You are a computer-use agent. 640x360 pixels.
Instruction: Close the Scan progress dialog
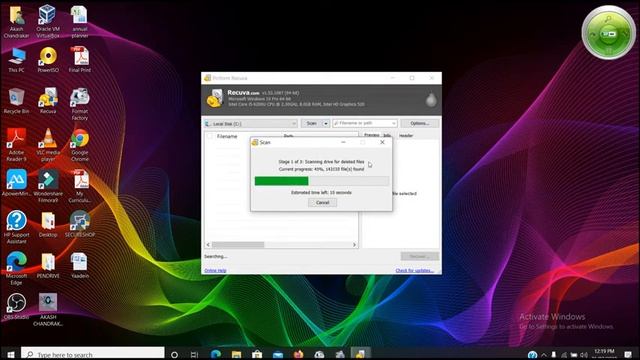tap(382, 142)
